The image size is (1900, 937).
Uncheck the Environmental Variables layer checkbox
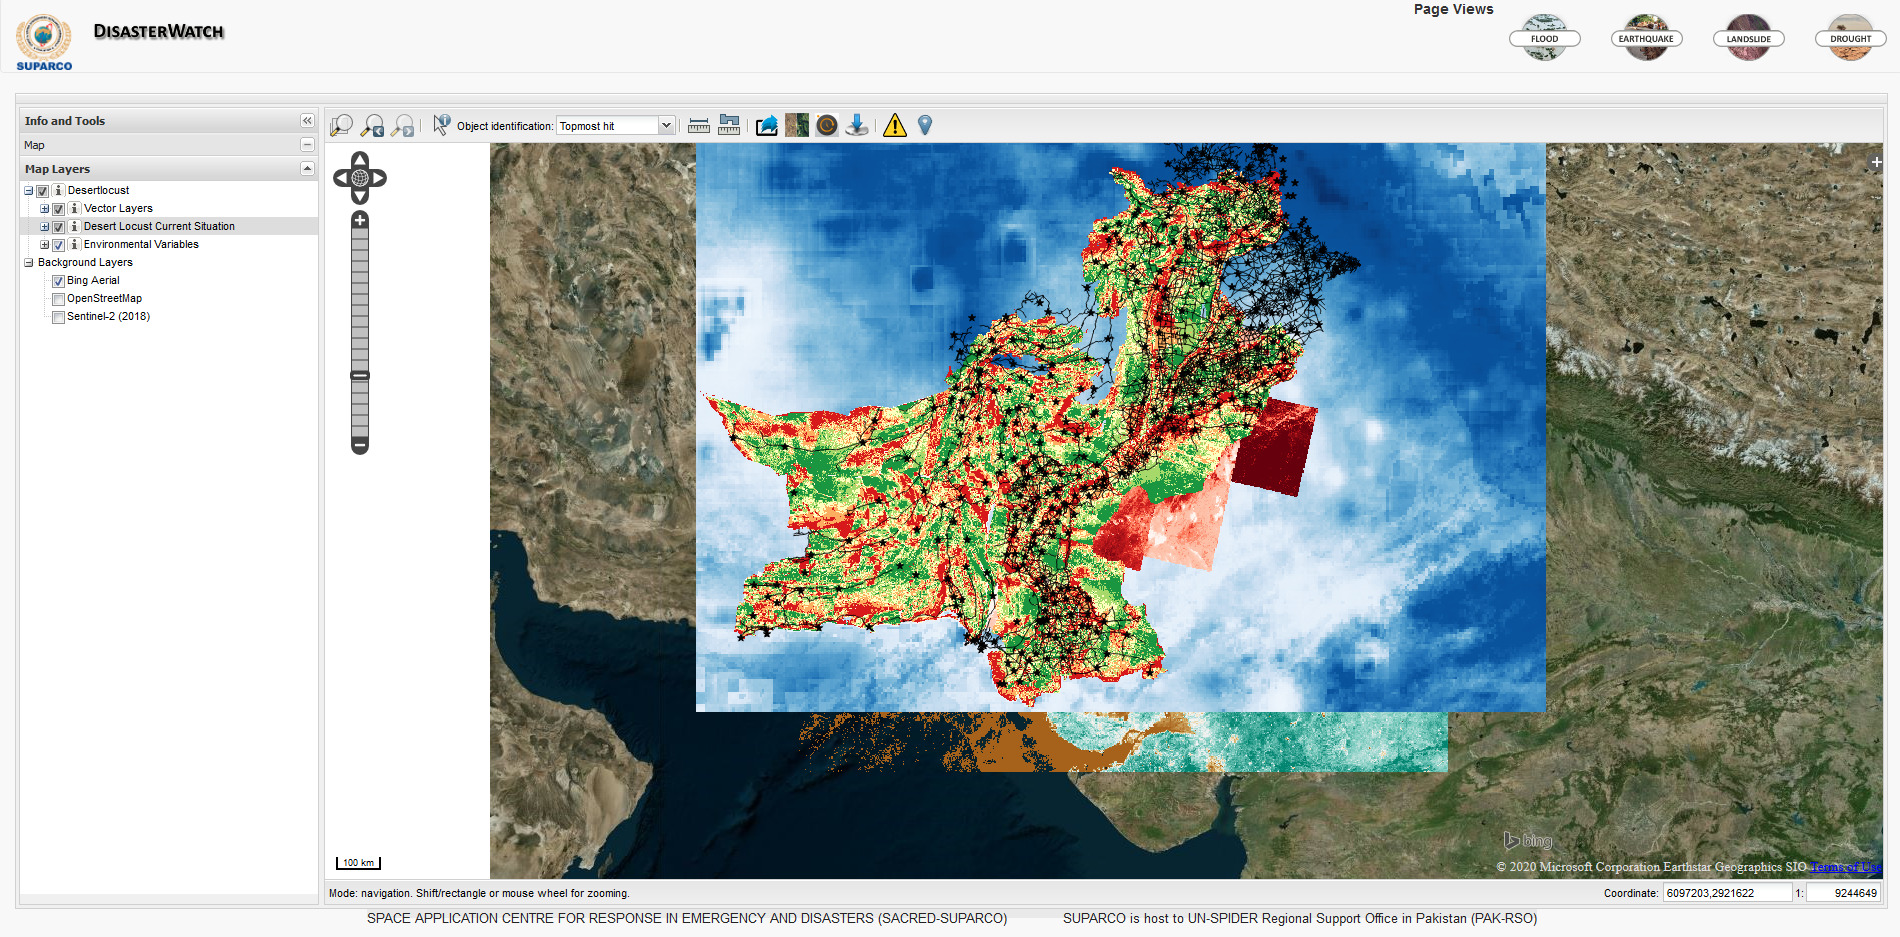59,245
